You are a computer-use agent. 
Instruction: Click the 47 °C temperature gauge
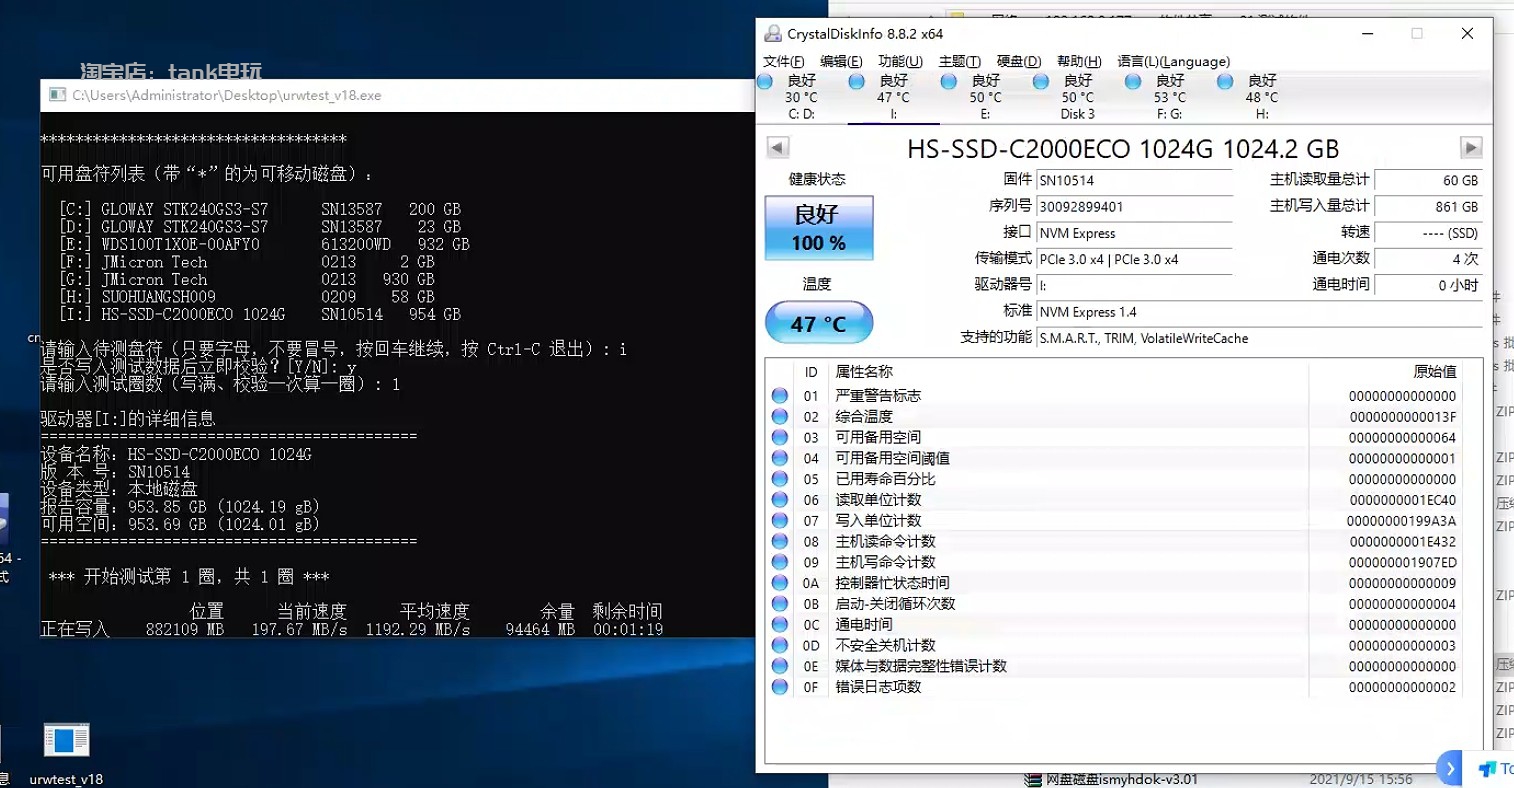pyautogui.click(x=818, y=322)
